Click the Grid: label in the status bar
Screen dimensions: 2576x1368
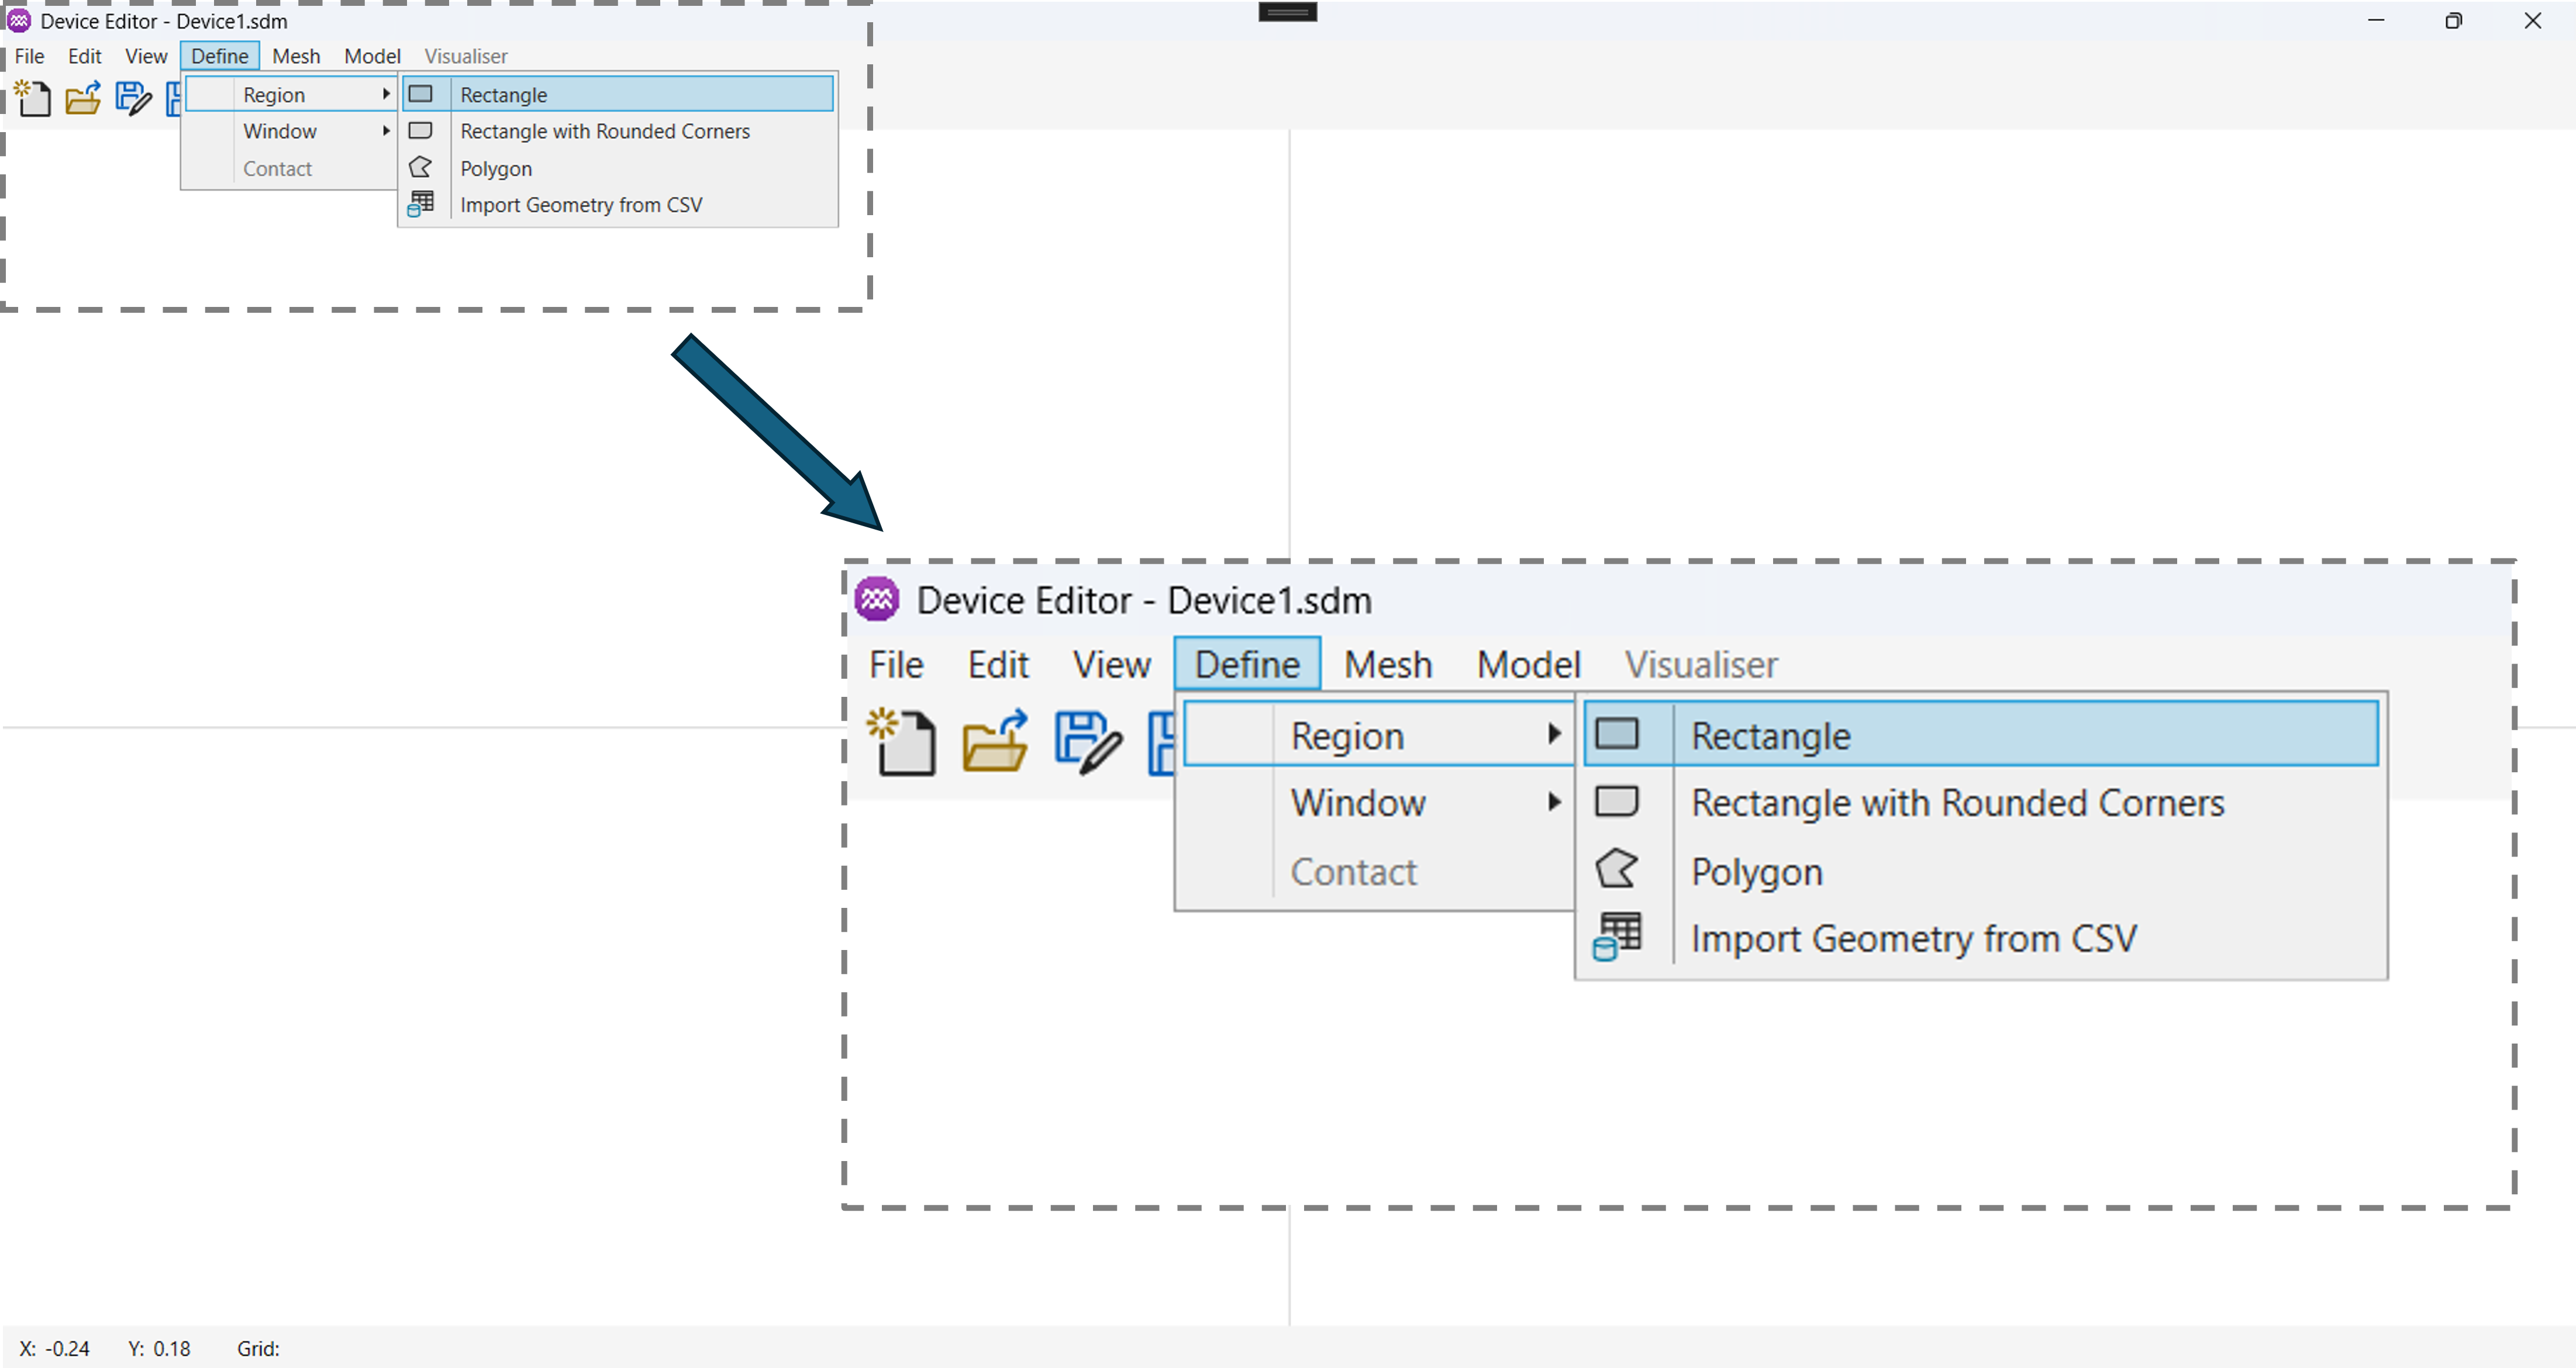(258, 1348)
